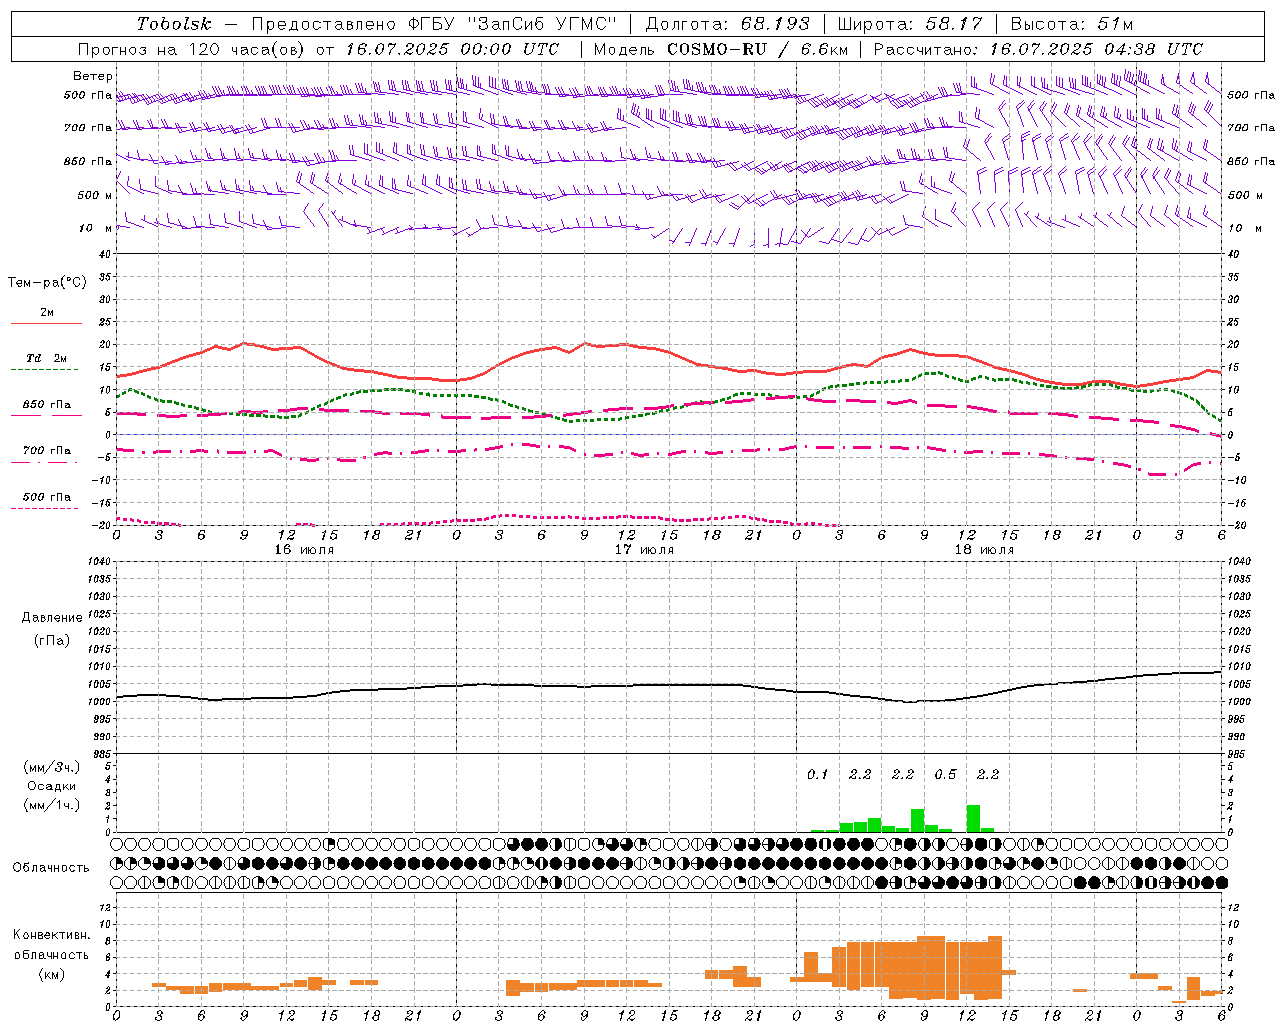This screenshot has height=1024, width=1280.
Task: Select the text 'Предоставлено ФГБУ "ЗапСиб УГМС"'
Action: [x=434, y=24]
